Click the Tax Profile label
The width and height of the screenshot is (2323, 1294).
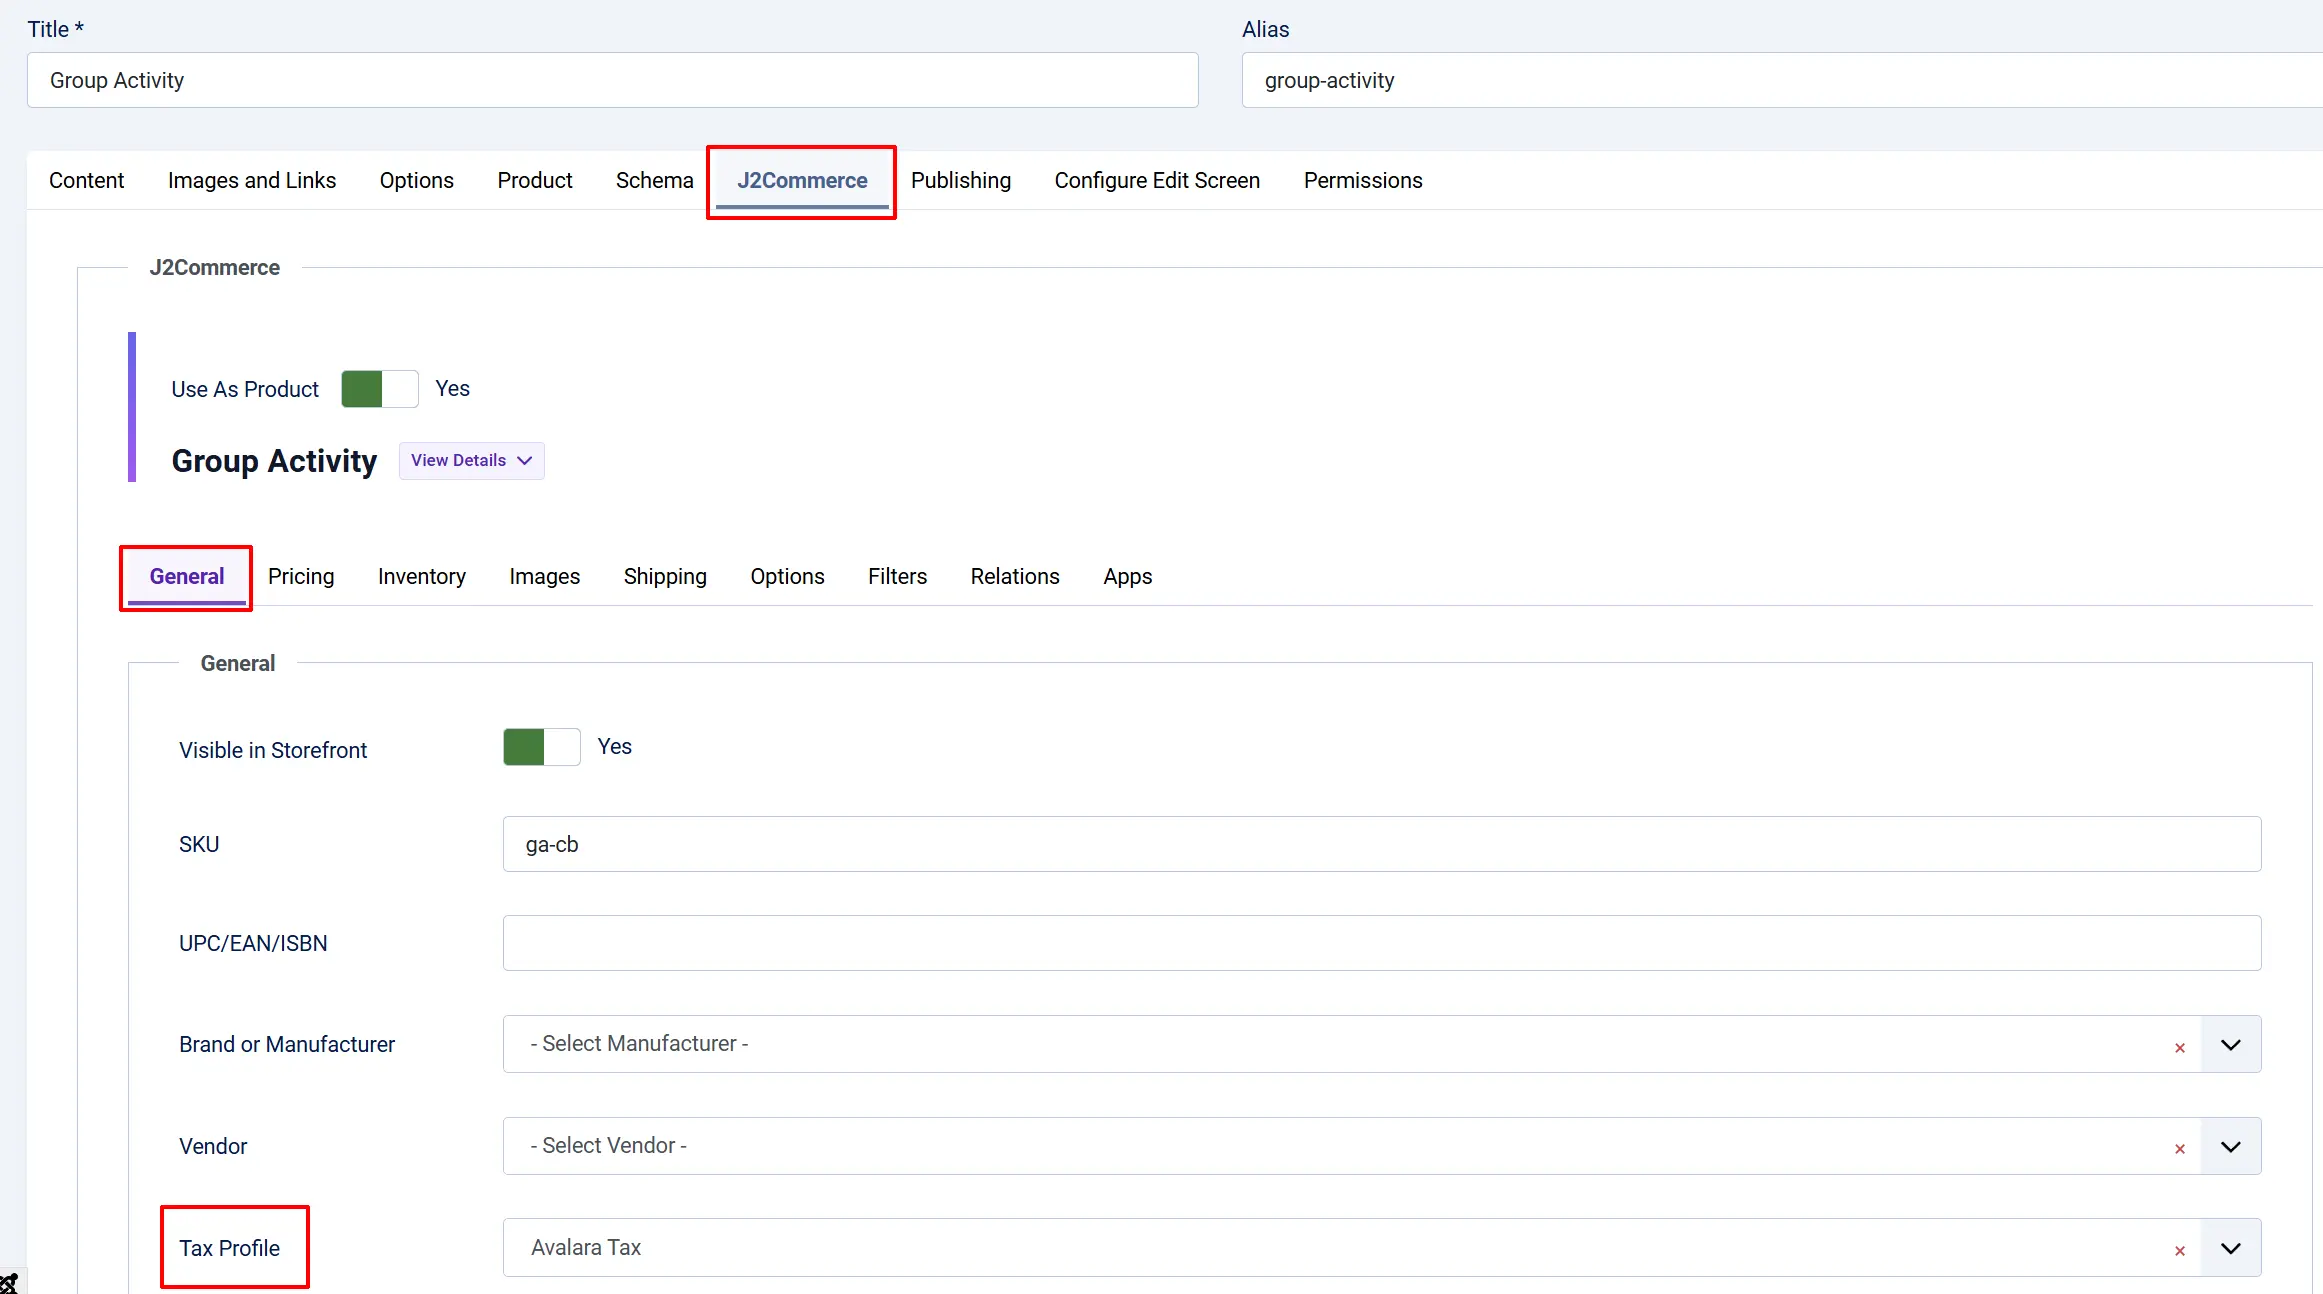[229, 1248]
